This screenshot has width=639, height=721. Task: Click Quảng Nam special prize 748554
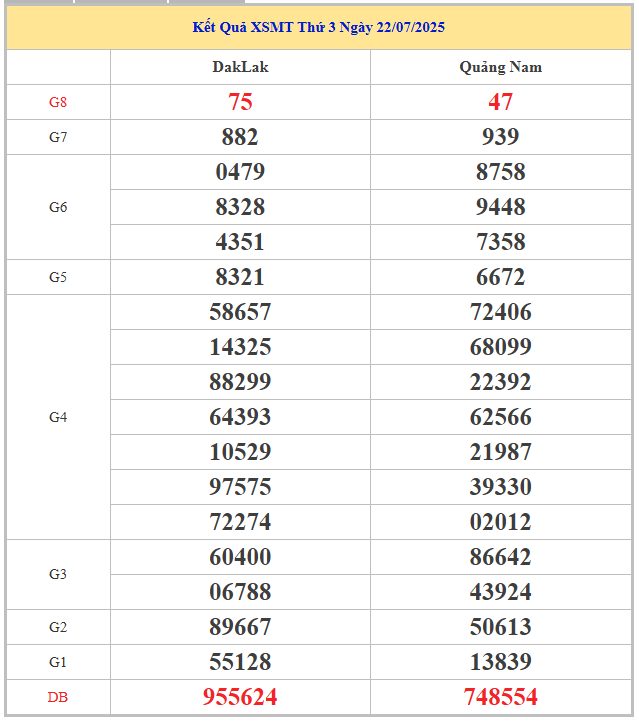tap(500, 697)
